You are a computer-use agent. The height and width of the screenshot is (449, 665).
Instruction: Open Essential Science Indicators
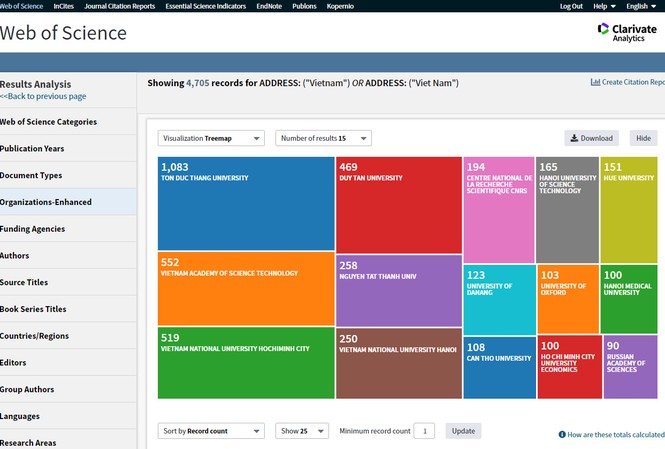coord(206,6)
